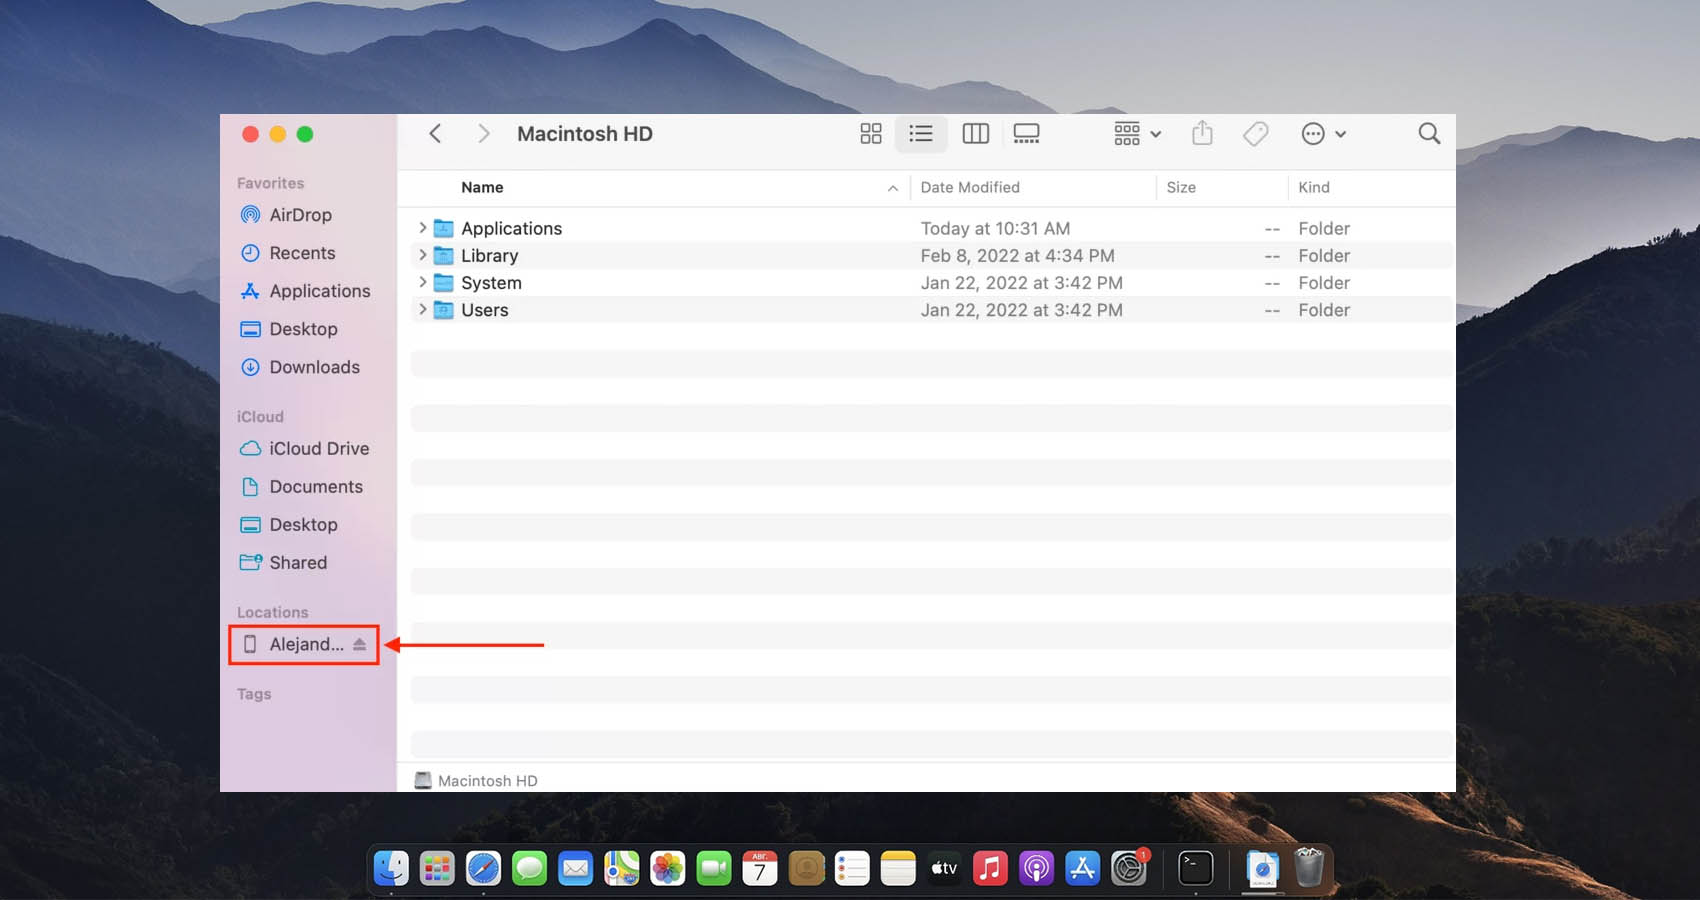Click the Edit Tags icon
The height and width of the screenshot is (900, 1700).
coord(1255,134)
